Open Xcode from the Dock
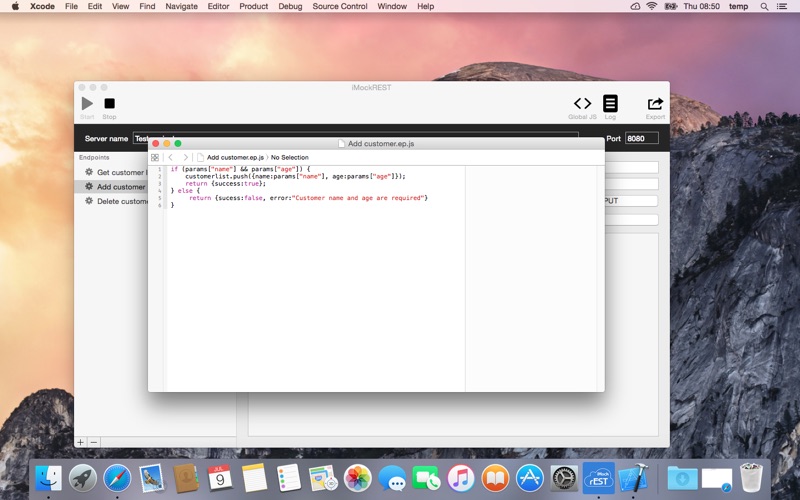Viewport: 800px width, 500px height. [633, 479]
